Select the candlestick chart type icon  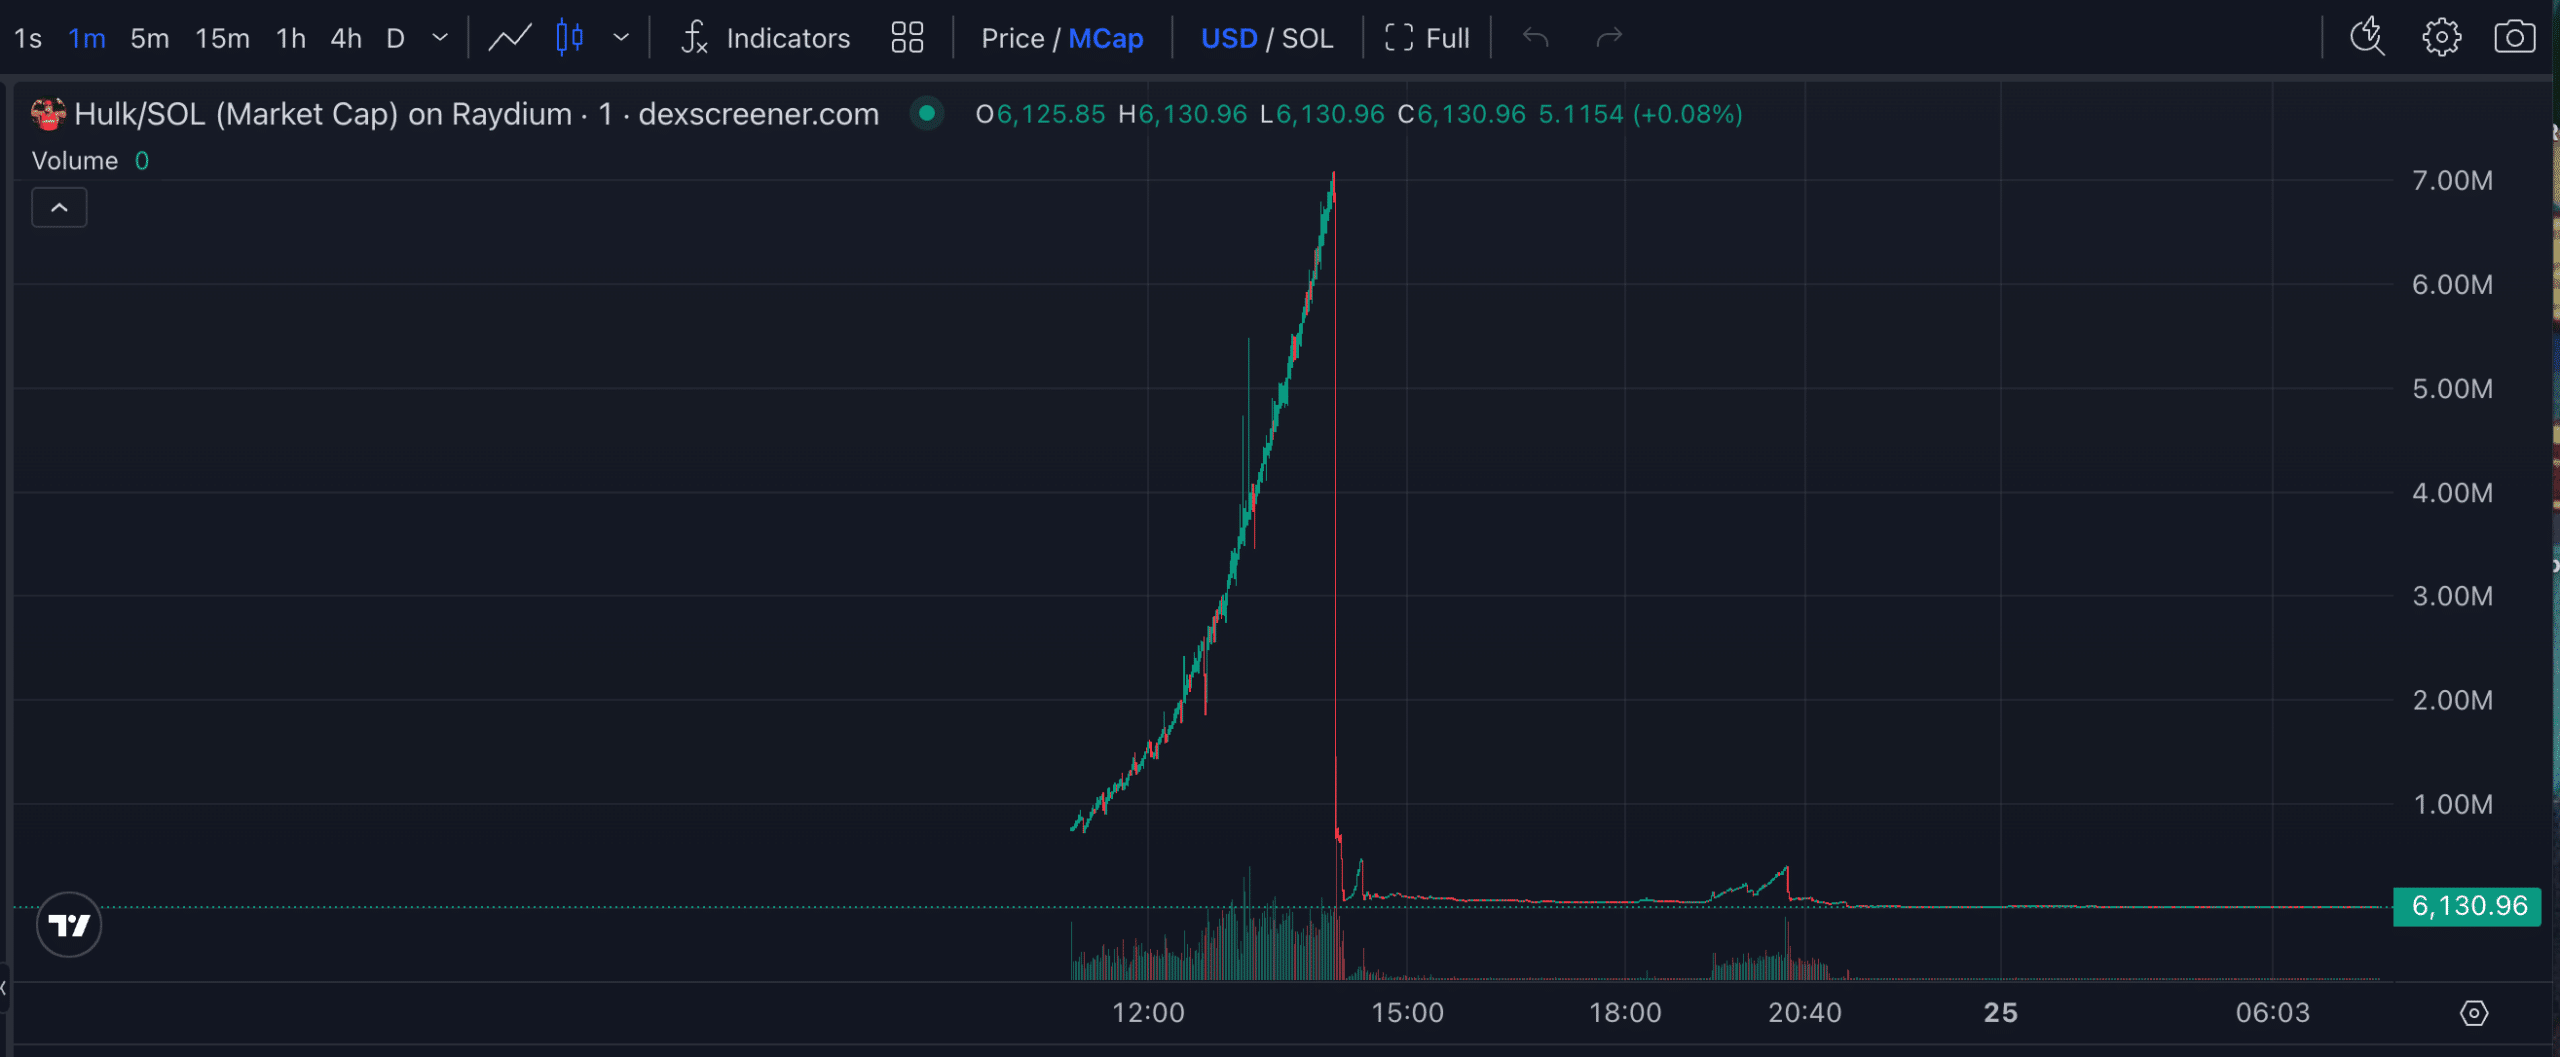569,38
